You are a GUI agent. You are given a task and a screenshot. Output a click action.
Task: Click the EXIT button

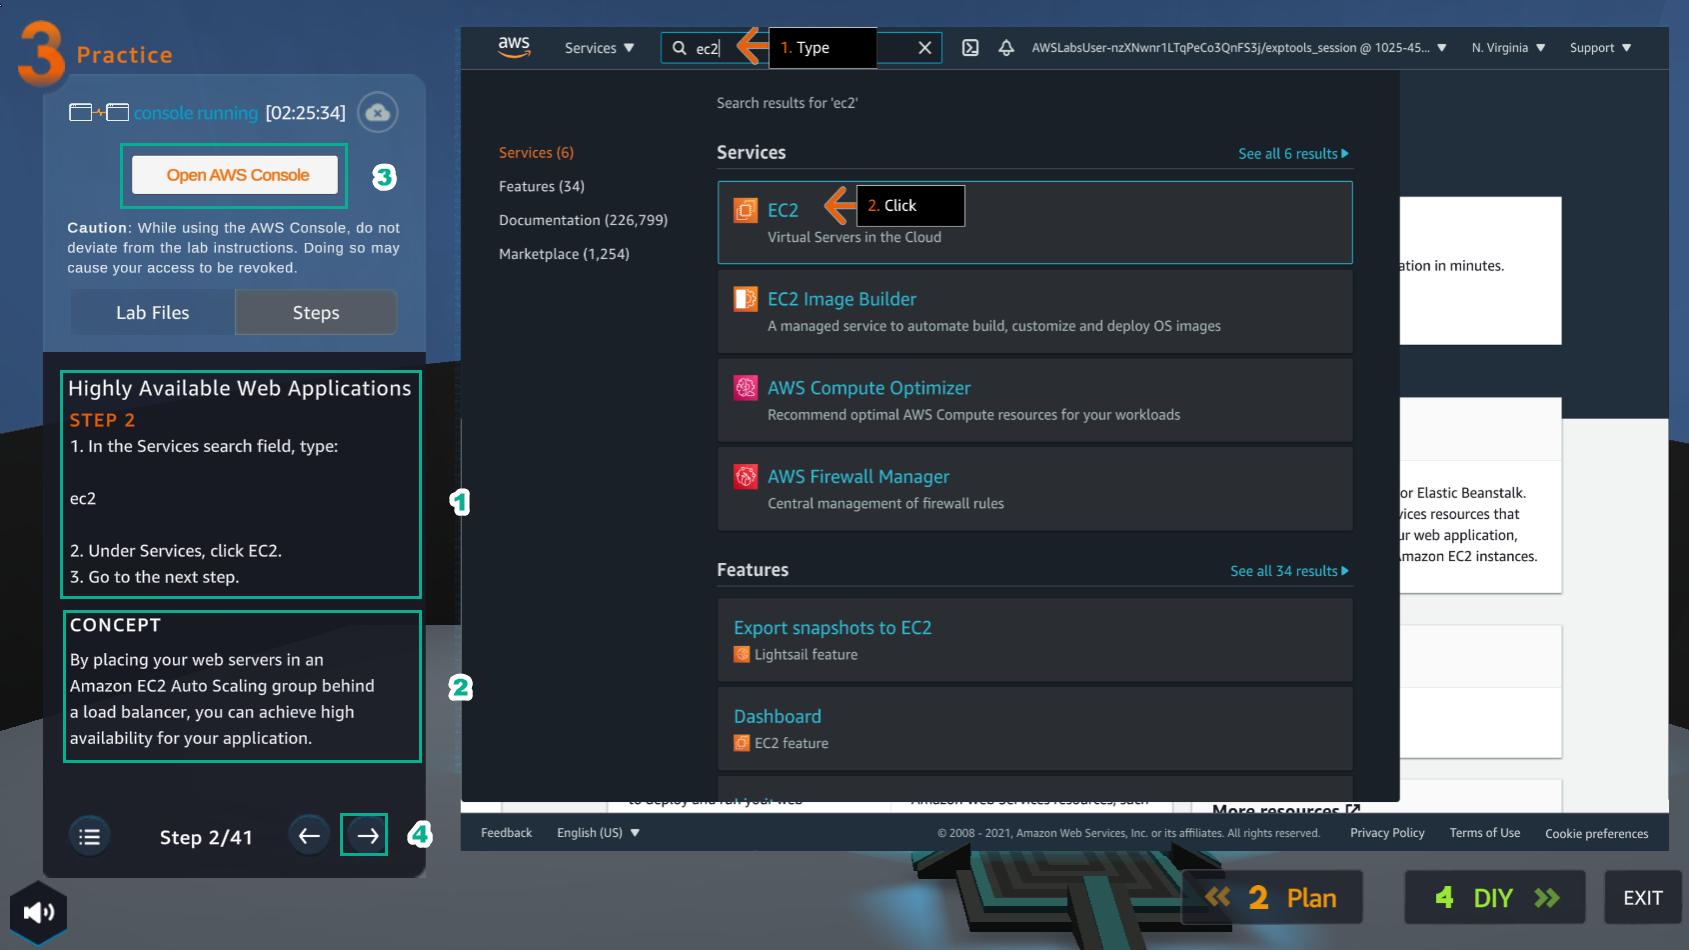[1643, 898]
